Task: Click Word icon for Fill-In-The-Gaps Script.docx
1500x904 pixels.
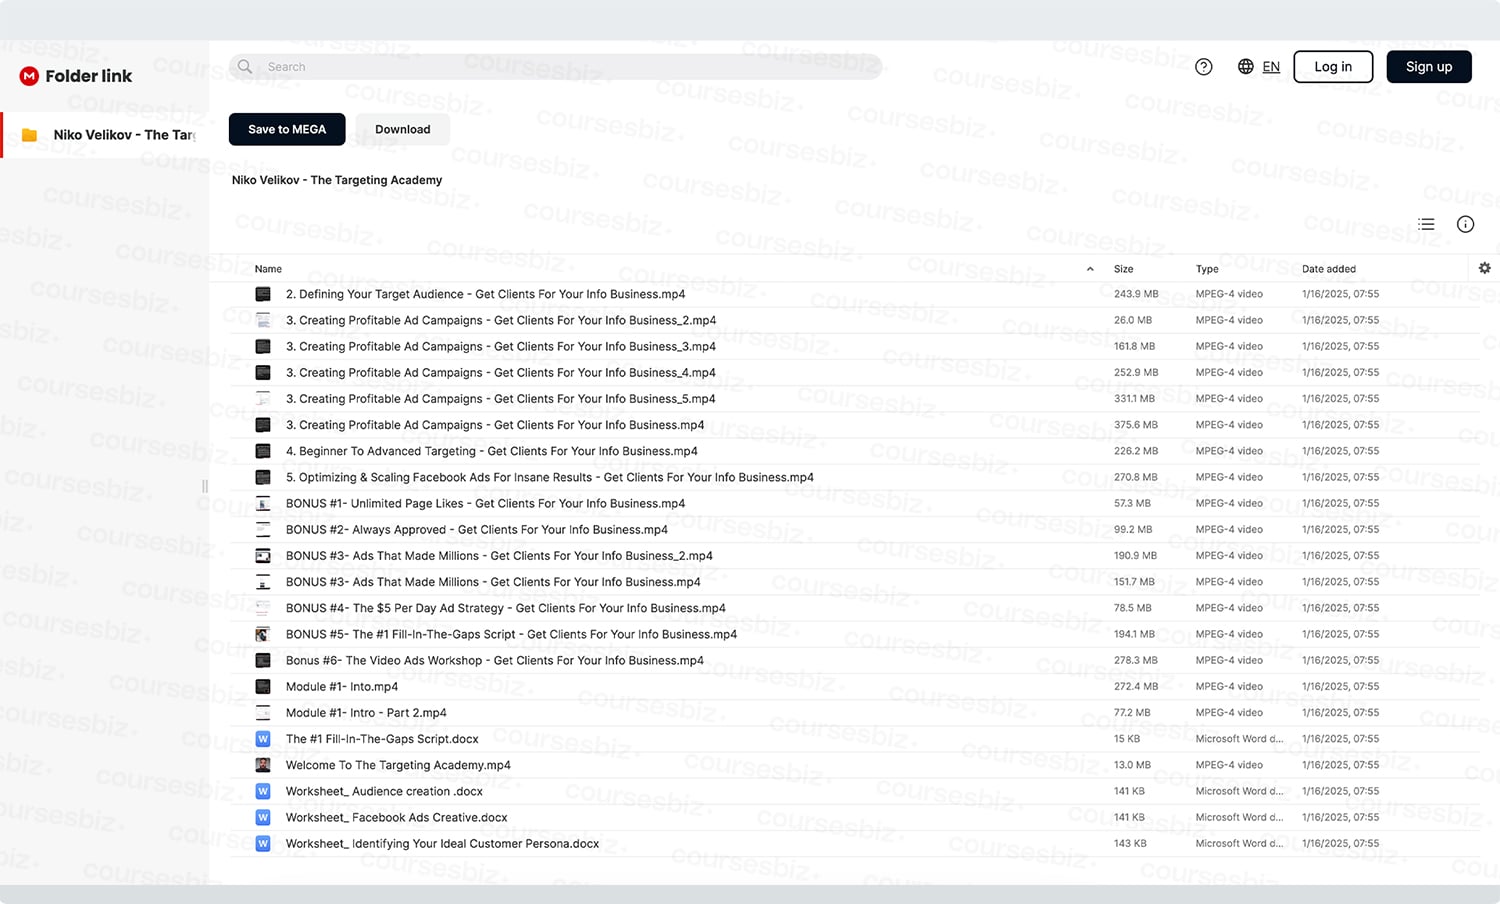Action: [x=263, y=739]
